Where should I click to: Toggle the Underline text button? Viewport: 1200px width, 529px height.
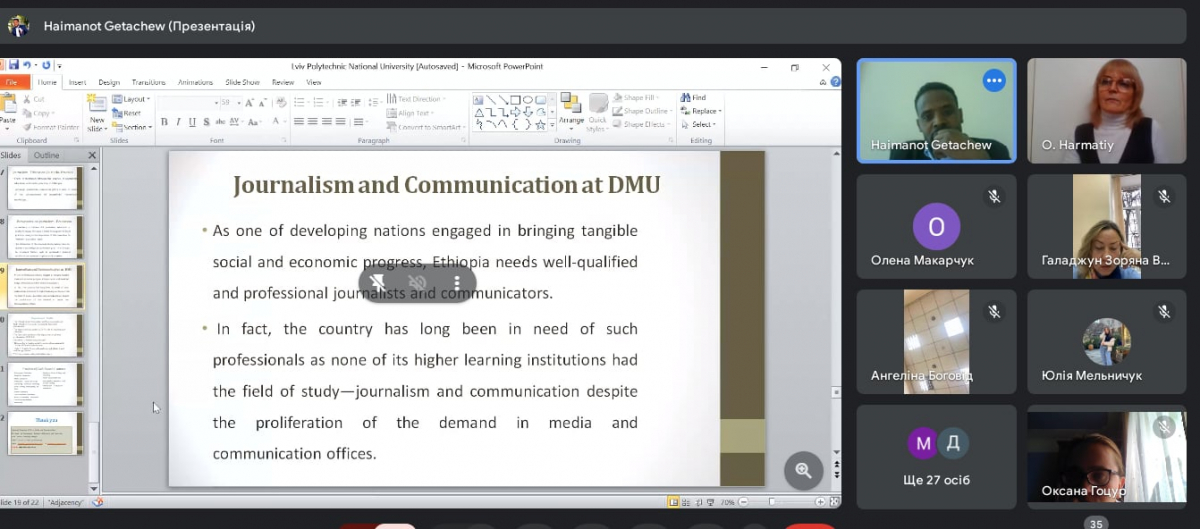(192, 122)
